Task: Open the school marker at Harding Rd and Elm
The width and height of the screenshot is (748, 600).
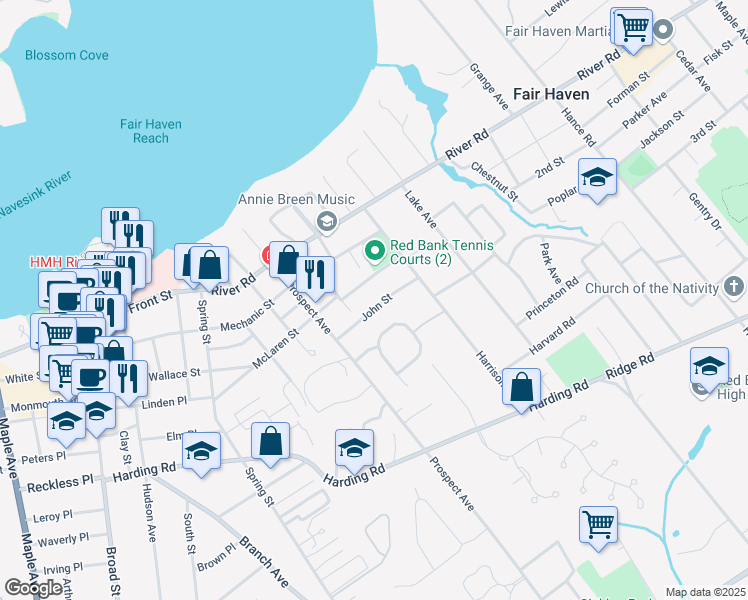Action: (201, 452)
